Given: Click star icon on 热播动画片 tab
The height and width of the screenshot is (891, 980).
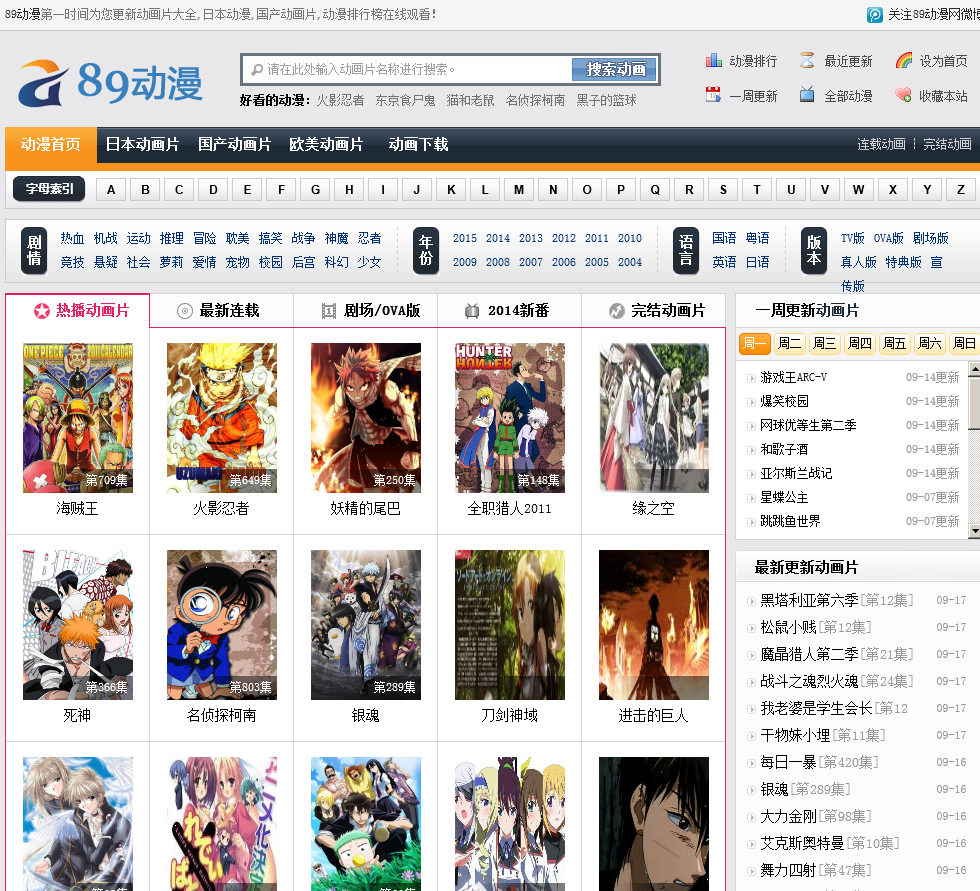Looking at the screenshot, I should tap(42, 311).
